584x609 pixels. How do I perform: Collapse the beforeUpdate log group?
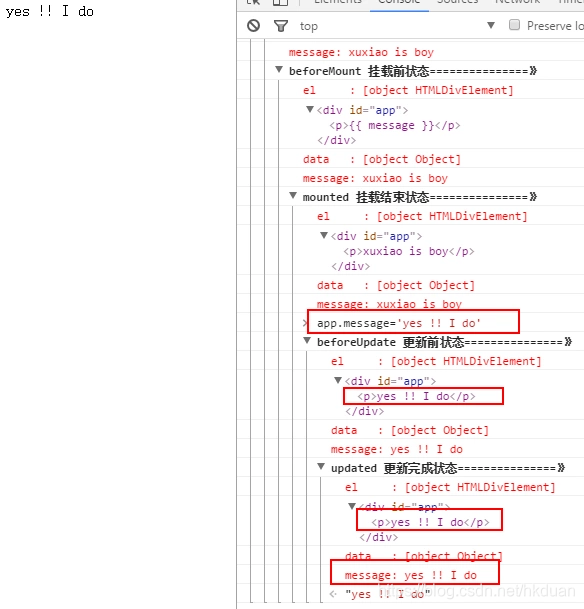click(307, 341)
